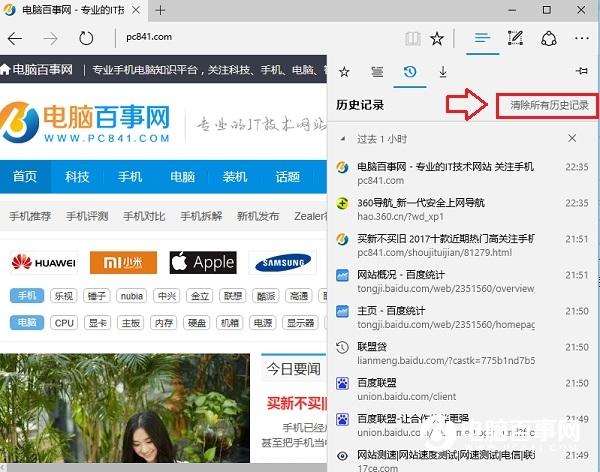The width and height of the screenshot is (600, 472).
Task: Click the 硬盘 hardware tag
Action: 197,323
